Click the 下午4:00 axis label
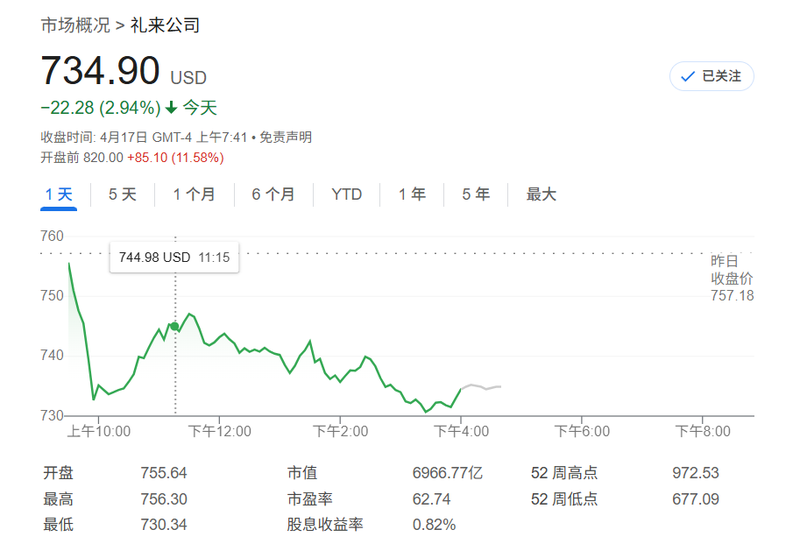 461,432
